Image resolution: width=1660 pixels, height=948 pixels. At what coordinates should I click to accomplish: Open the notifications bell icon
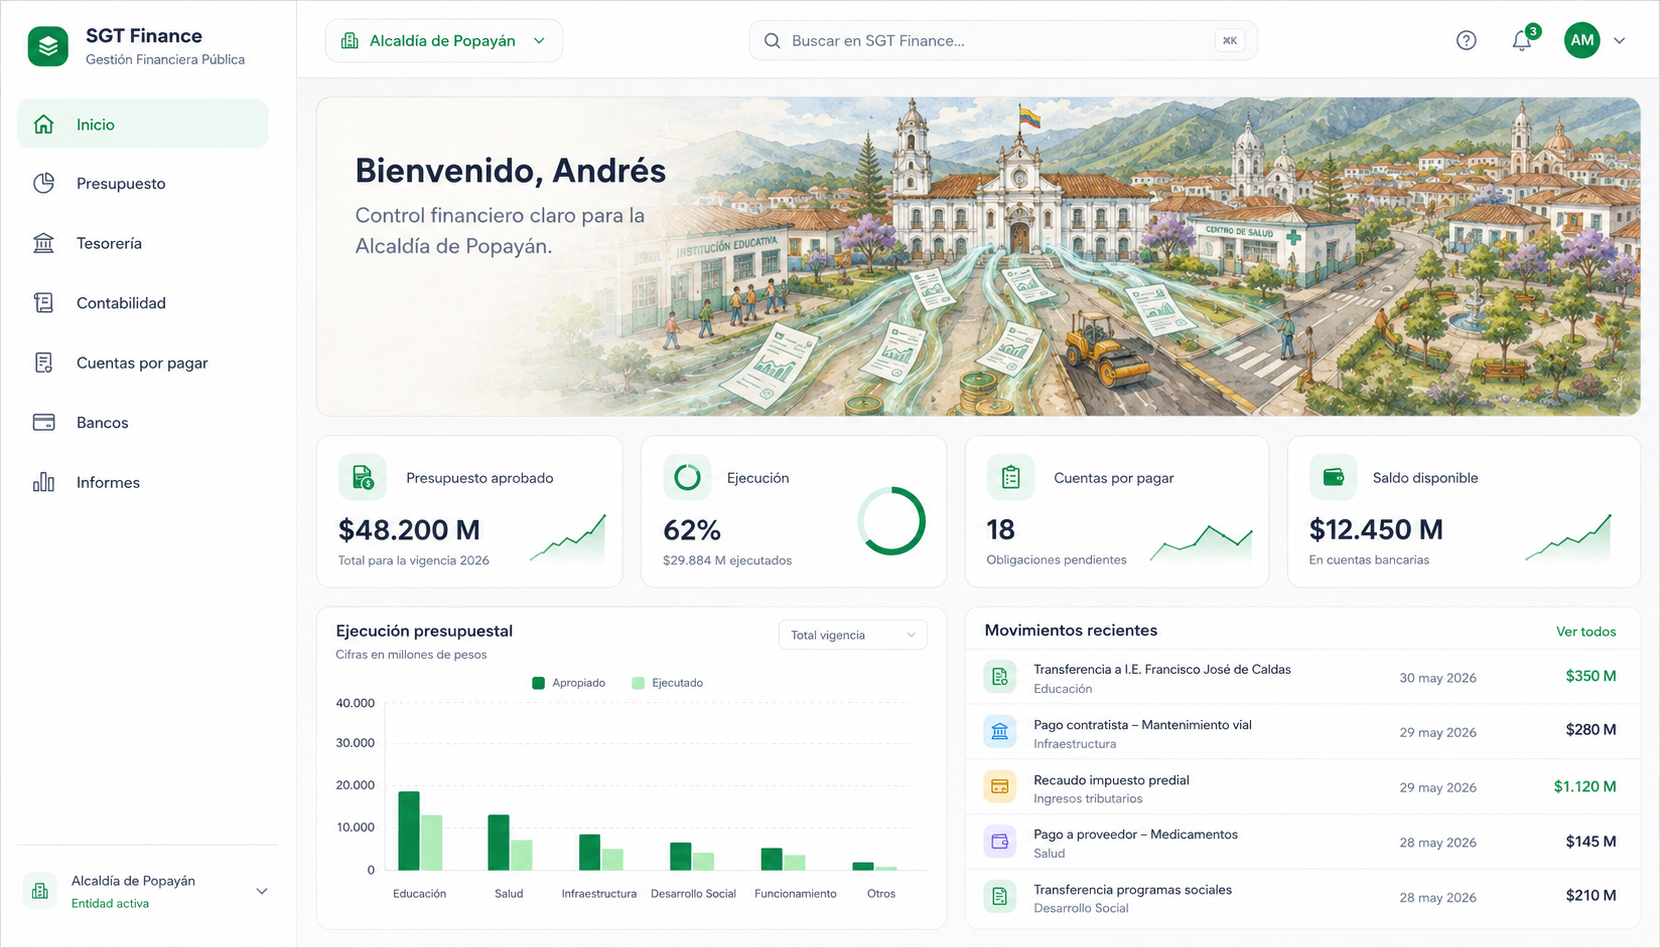click(1521, 41)
